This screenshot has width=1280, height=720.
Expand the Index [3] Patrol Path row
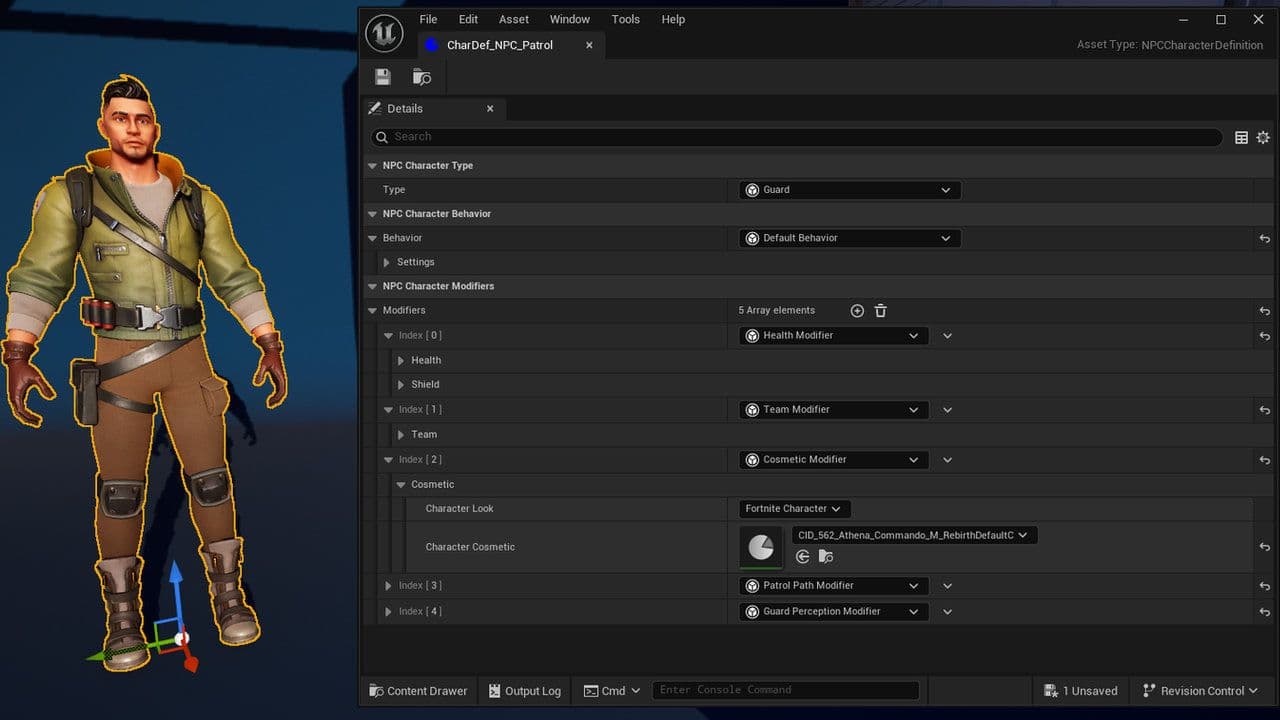point(388,586)
